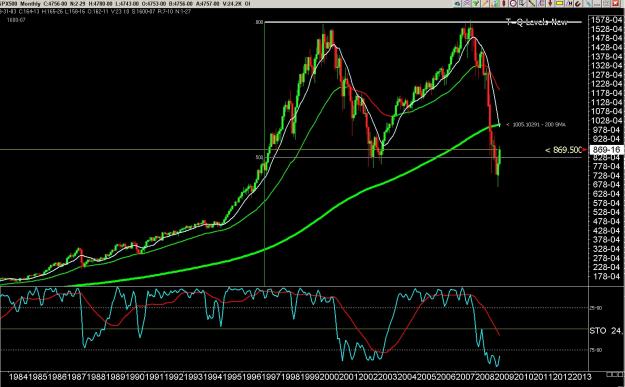Click the 1987 year label on time axis
This screenshot has height=387, width=625.
click(x=77, y=377)
